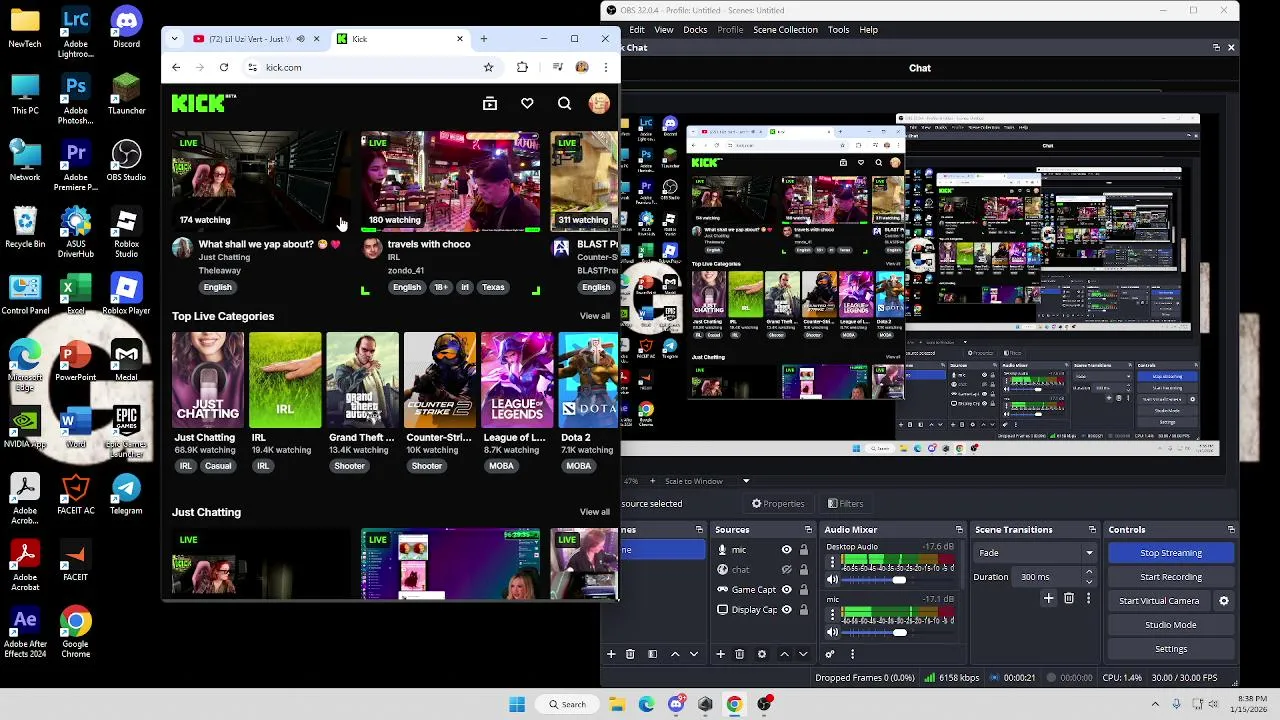
Task: Enable Studio Mode
Action: [1171, 625]
